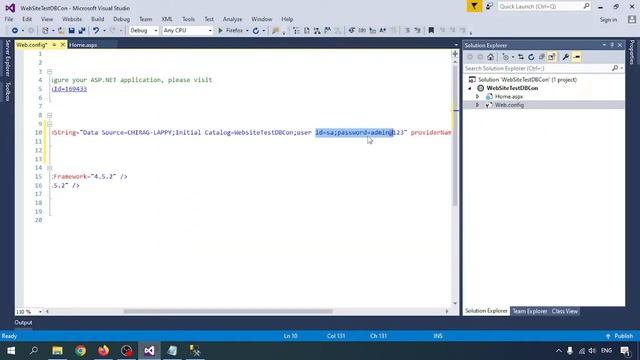Click the editor vertical scrollbar thumb
Screen dimensions: 640x360
(455, 136)
